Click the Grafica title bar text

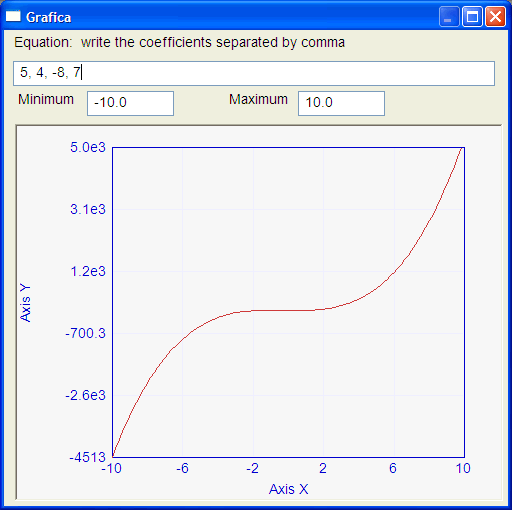click(49, 17)
